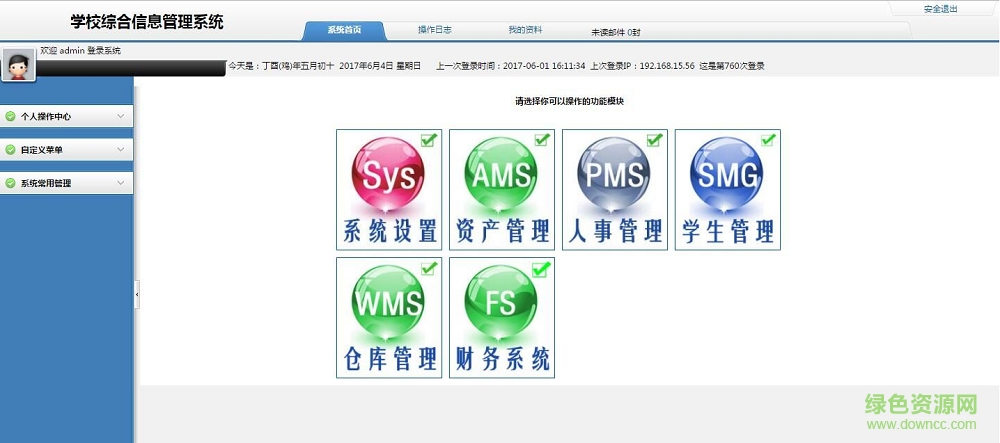Click the 欢迎 admin 登录系统 greeting
Image resolution: width=1000 pixels, height=443 pixels.
point(80,50)
